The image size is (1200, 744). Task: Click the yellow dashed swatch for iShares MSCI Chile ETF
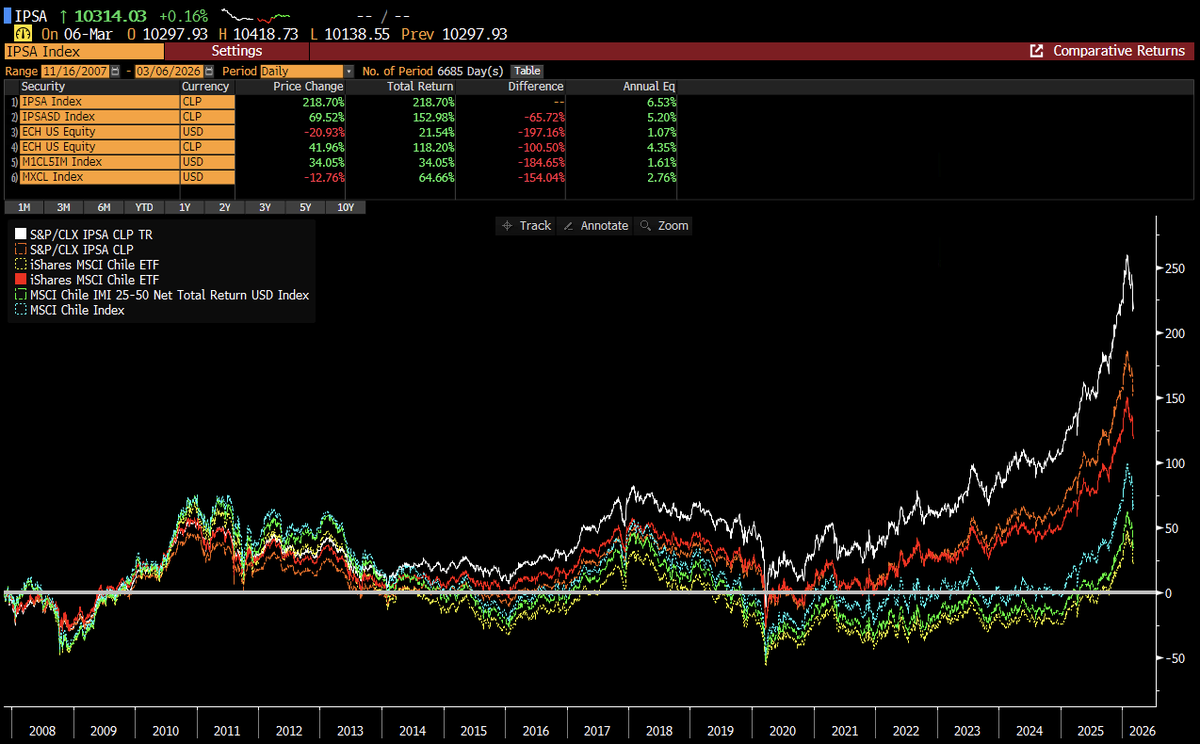click(x=20, y=264)
